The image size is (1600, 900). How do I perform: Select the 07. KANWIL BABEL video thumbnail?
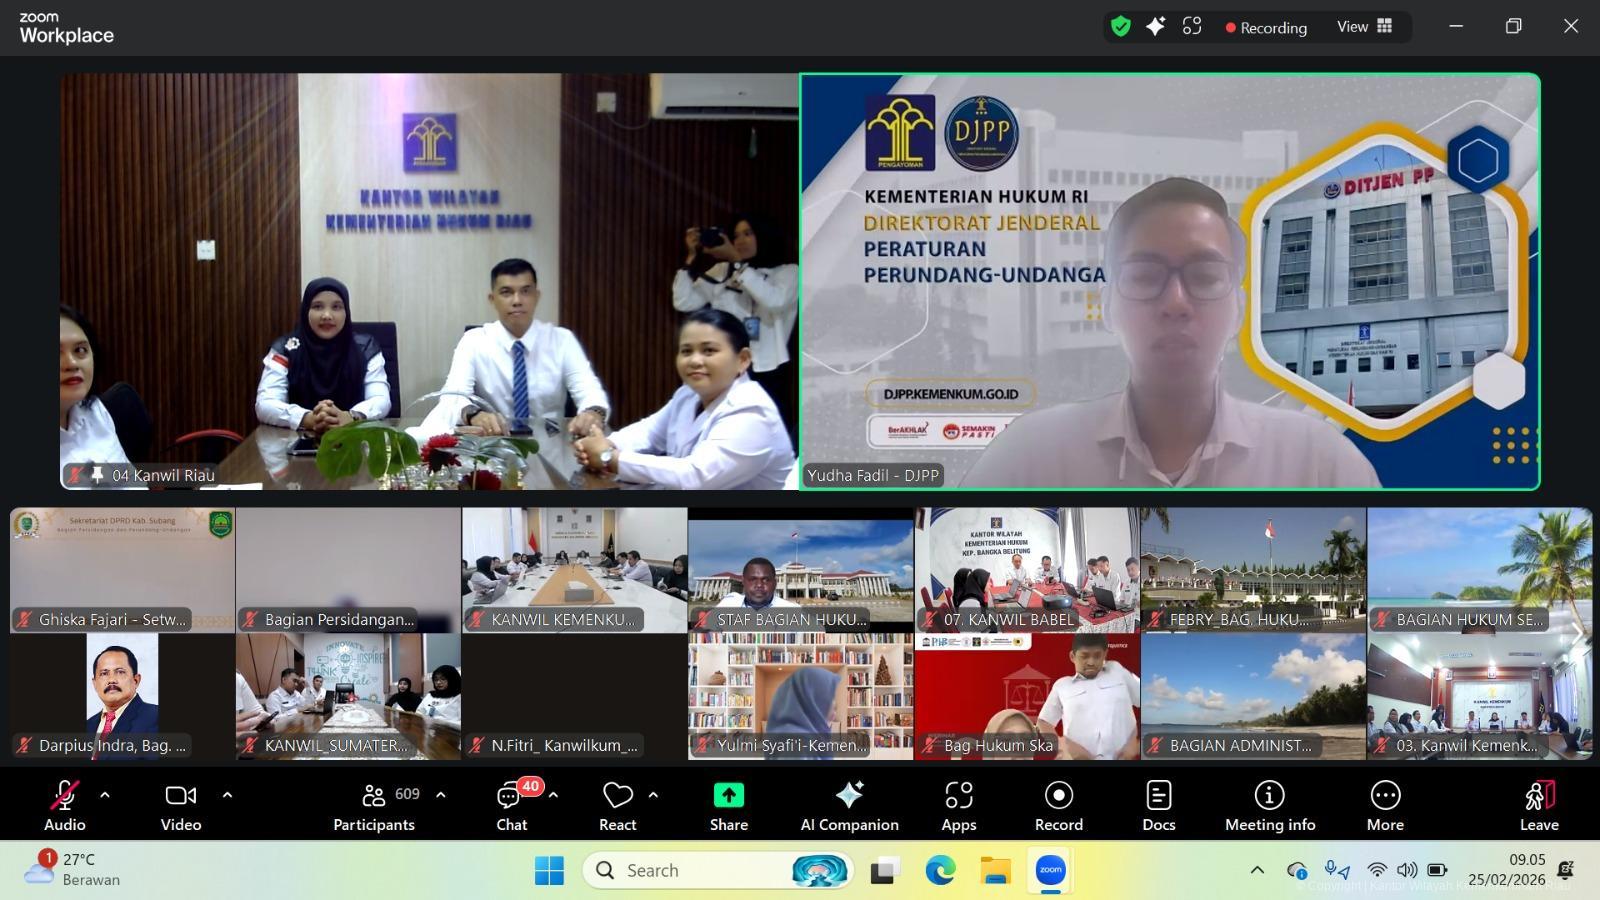click(x=1026, y=569)
